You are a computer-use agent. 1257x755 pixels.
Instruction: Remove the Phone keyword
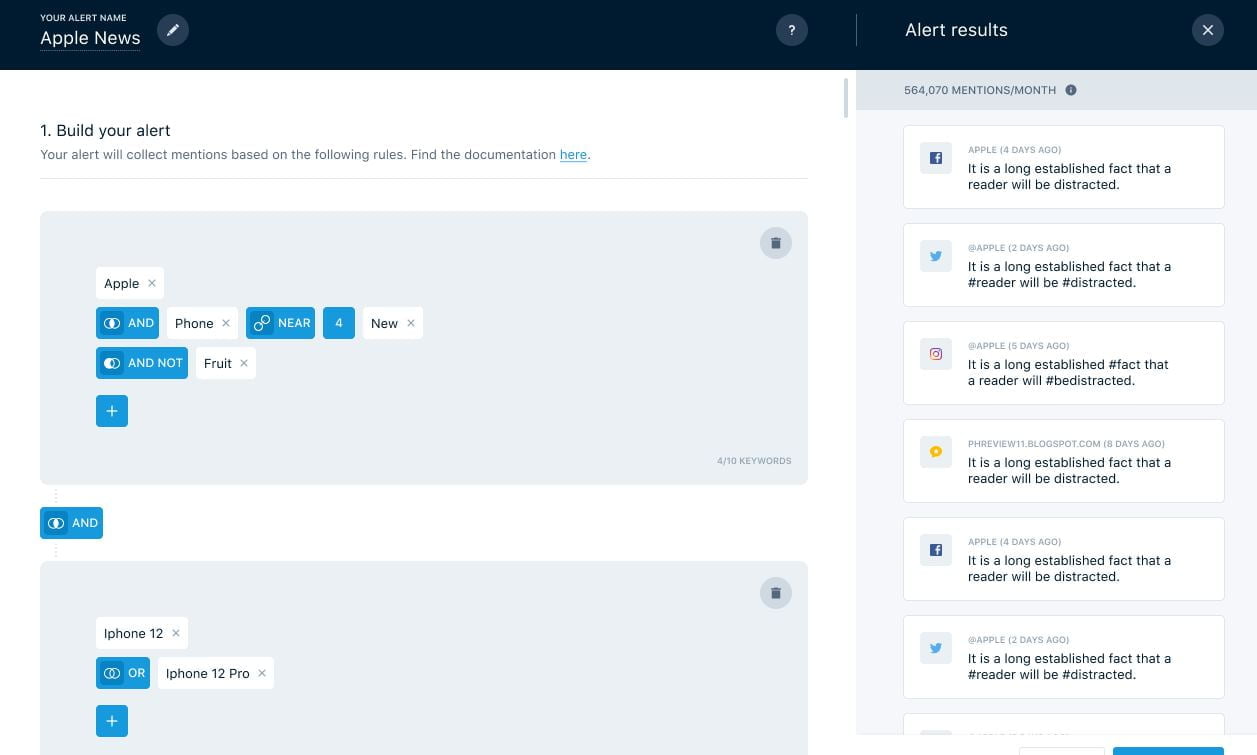(x=226, y=323)
